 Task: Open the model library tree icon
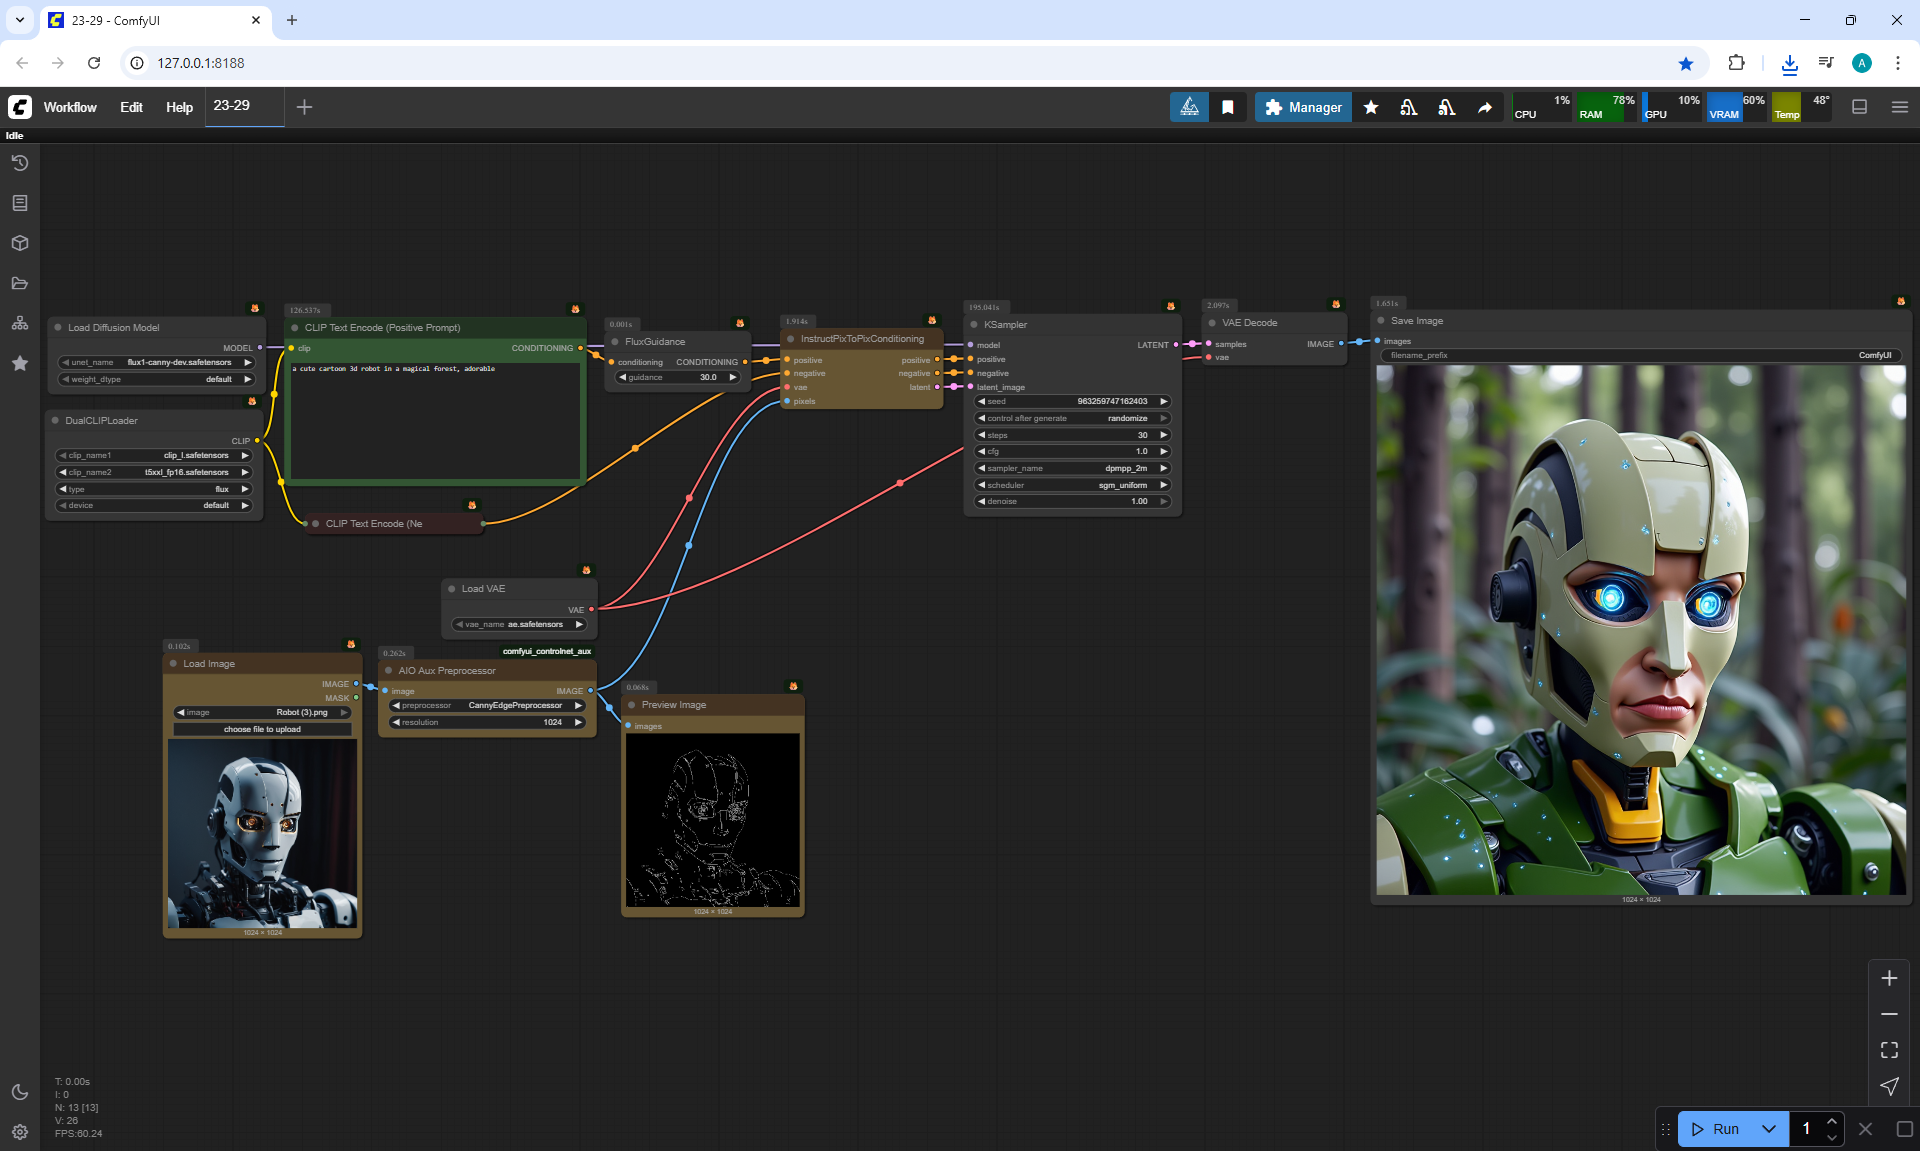click(20, 323)
